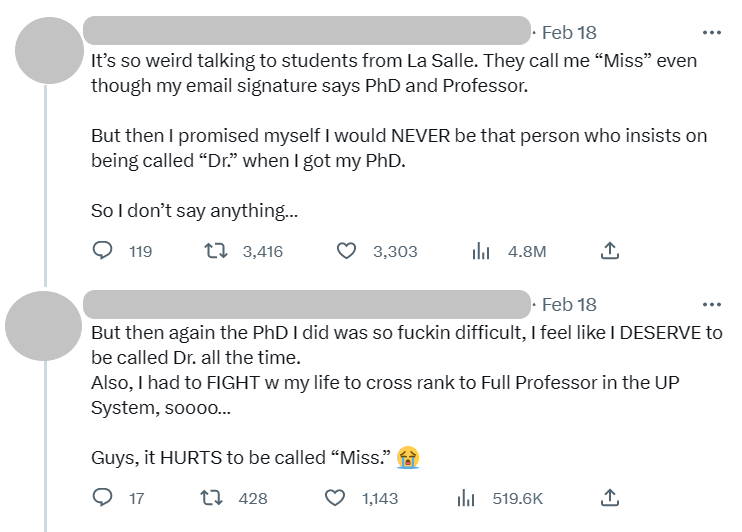Open tweet text about deserving Dr. title
This screenshot has width=742, height=532.
pos(407,395)
